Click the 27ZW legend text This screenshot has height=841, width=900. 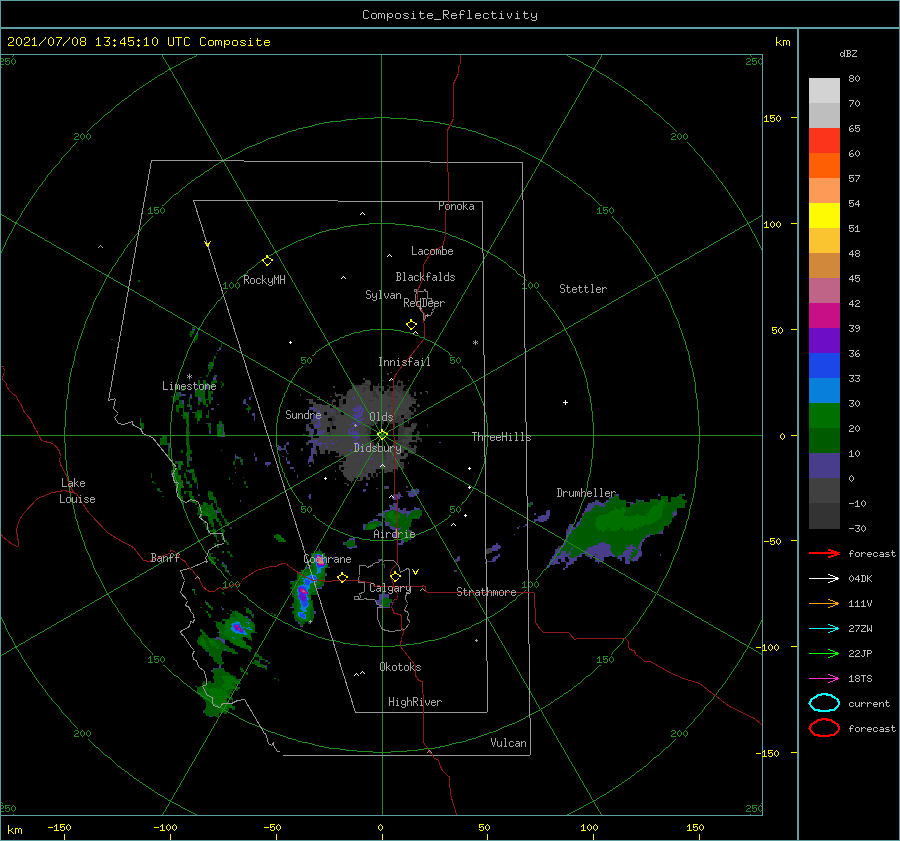pyautogui.click(x=860, y=629)
